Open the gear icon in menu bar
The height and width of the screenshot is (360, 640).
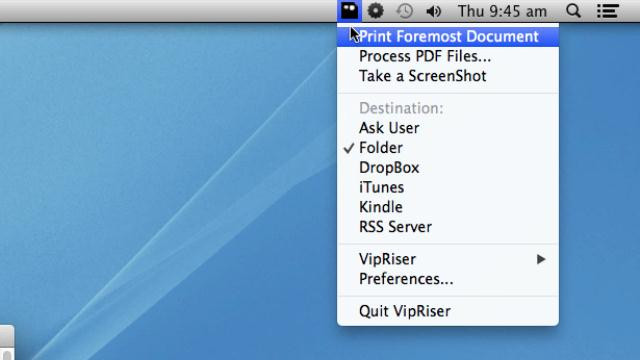coord(376,11)
